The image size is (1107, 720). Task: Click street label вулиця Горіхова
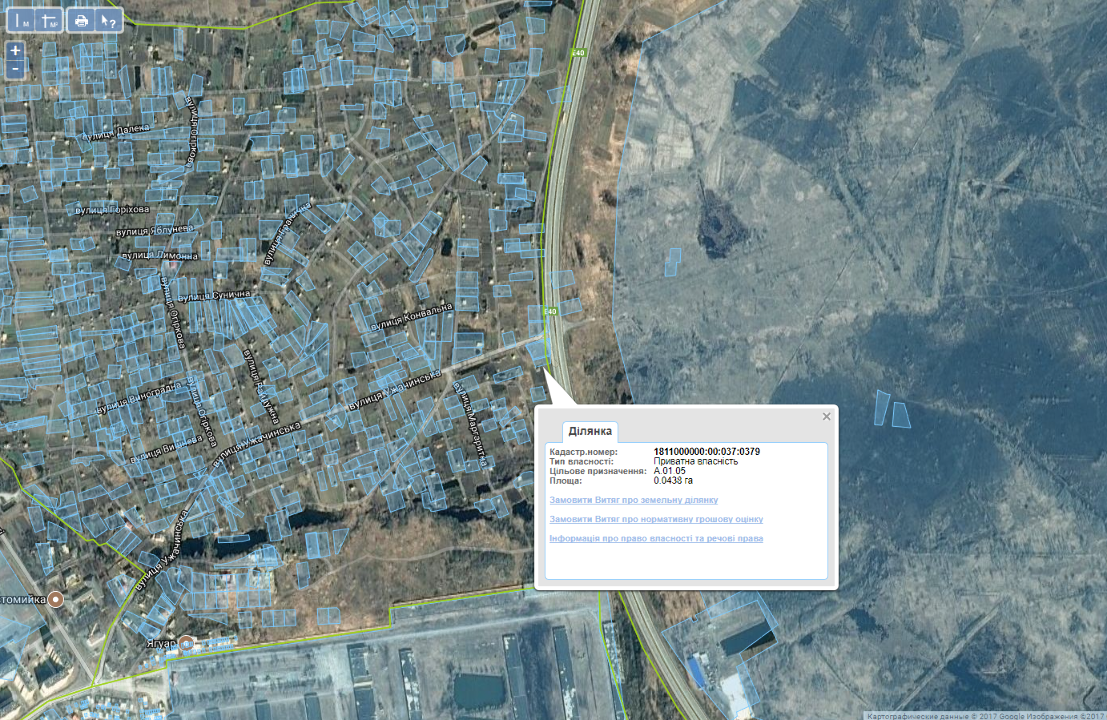pyautogui.click(x=113, y=210)
